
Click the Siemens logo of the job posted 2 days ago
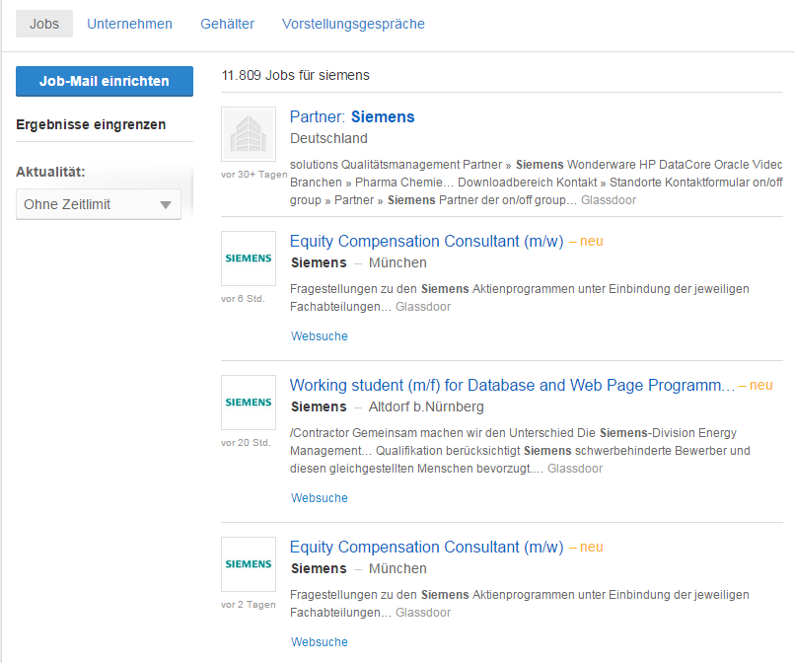[x=248, y=564]
